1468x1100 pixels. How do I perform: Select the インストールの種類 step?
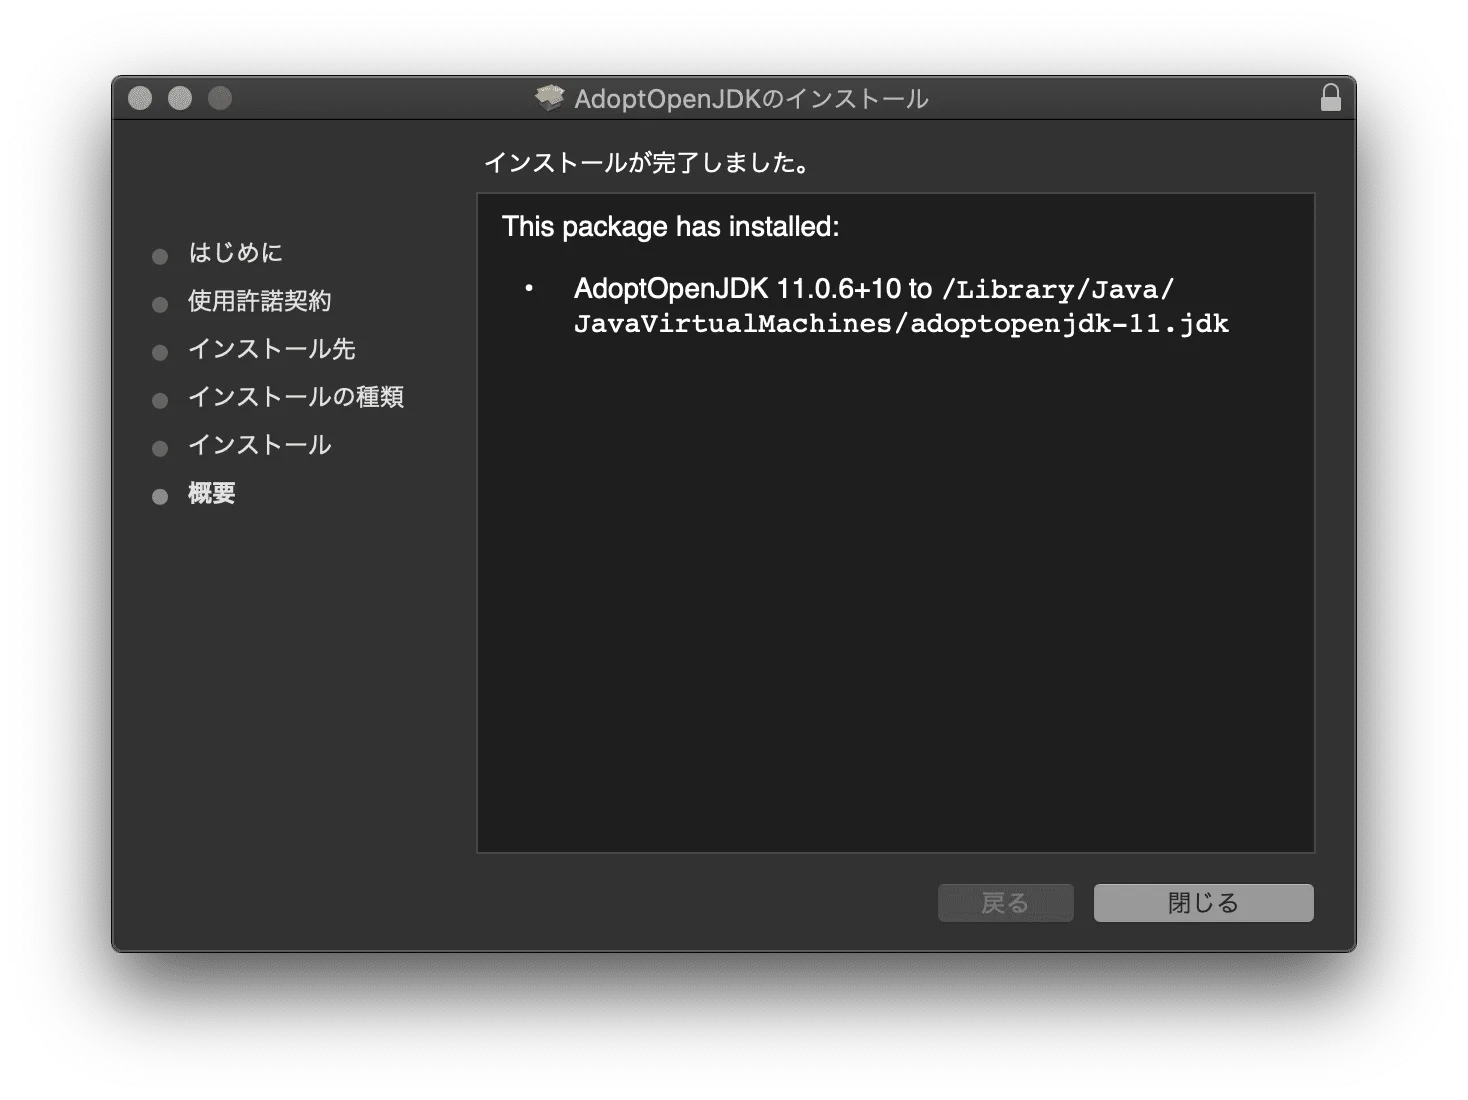[295, 397]
